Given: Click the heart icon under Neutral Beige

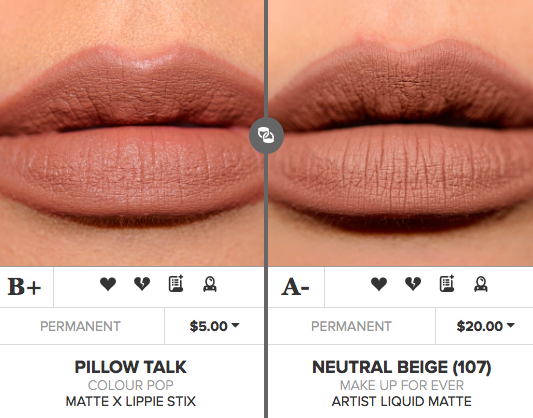Looking at the screenshot, I should coord(379,284).
